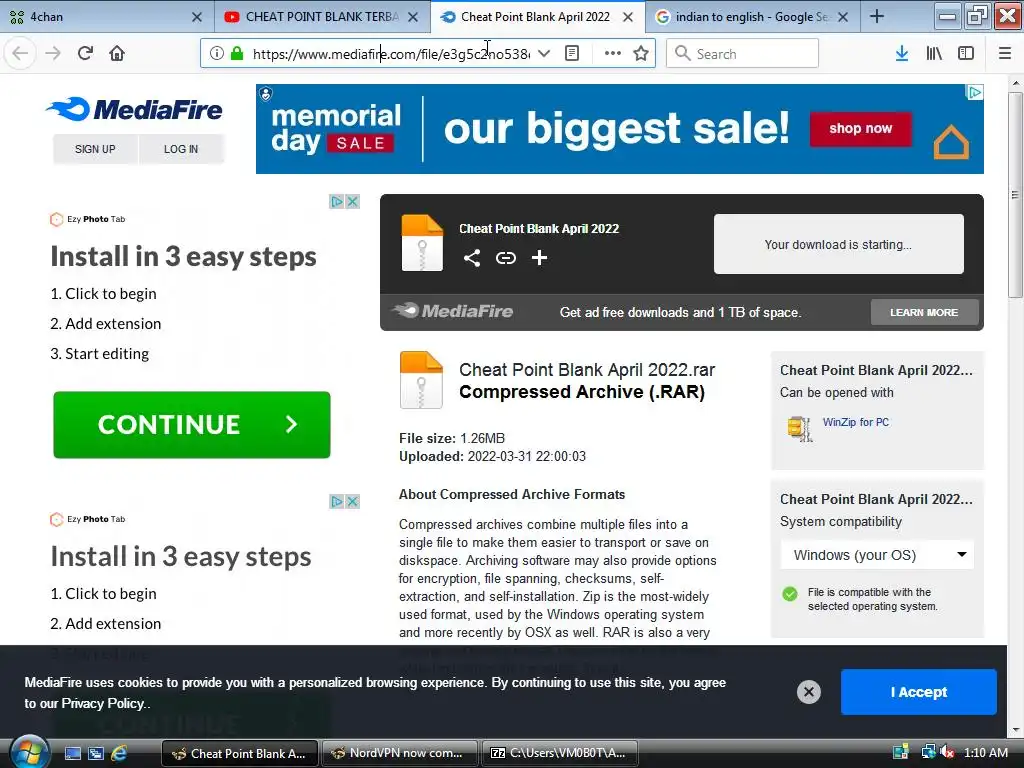Click the green padlock connection icon
This screenshot has width=1024, height=768.
click(x=237, y=54)
